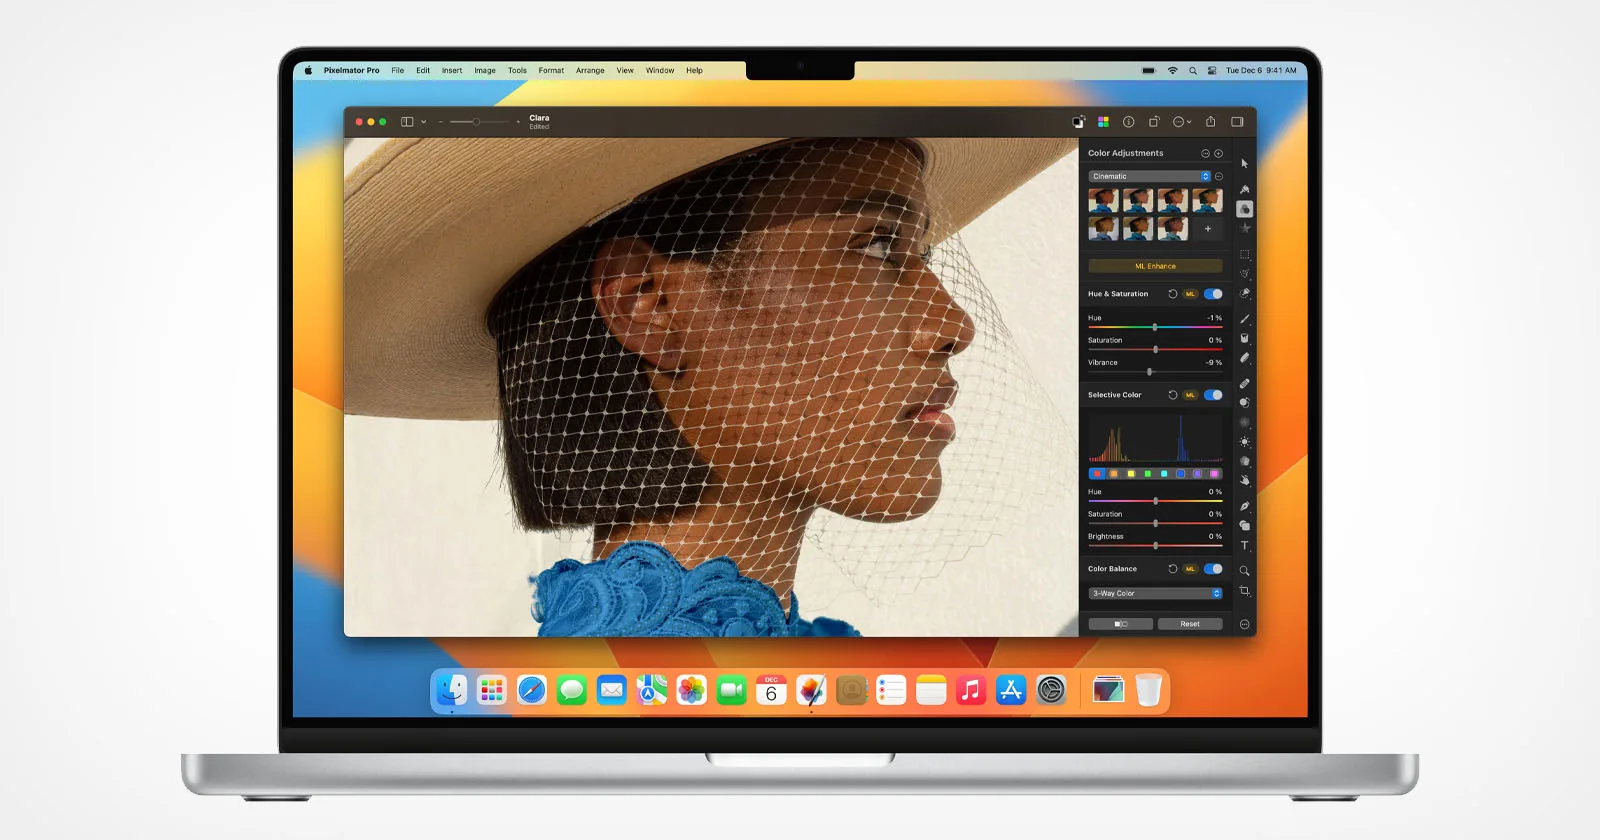Select the Style paint-fill tool below arrow
This screenshot has height=840, width=1600.
click(1244, 189)
